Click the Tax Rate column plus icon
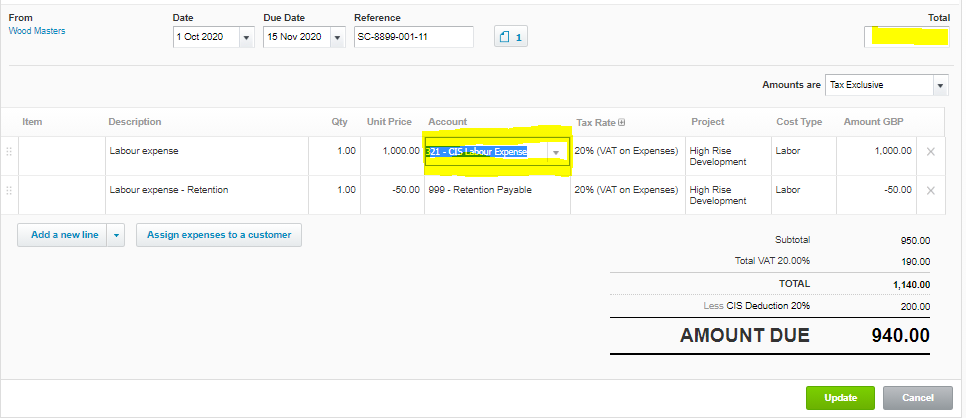The width and height of the screenshot is (966, 418). (621, 123)
